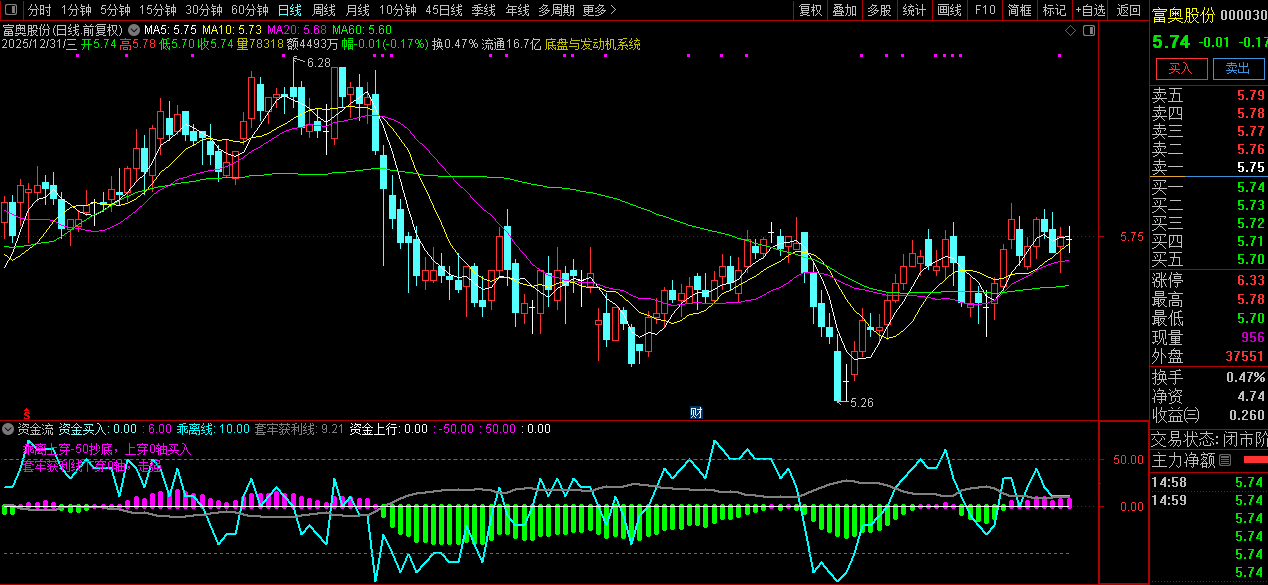Click the diamond marker icon above chart
Viewport: 1268px width, 585px height.
click(1070, 31)
